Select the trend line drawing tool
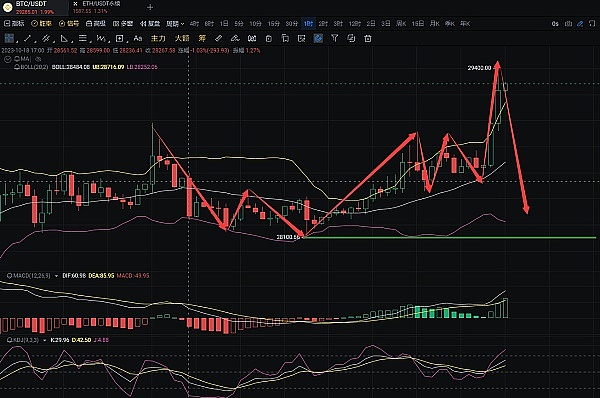Image resolution: width=600 pixels, height=398 pixels. click(28, 38)
